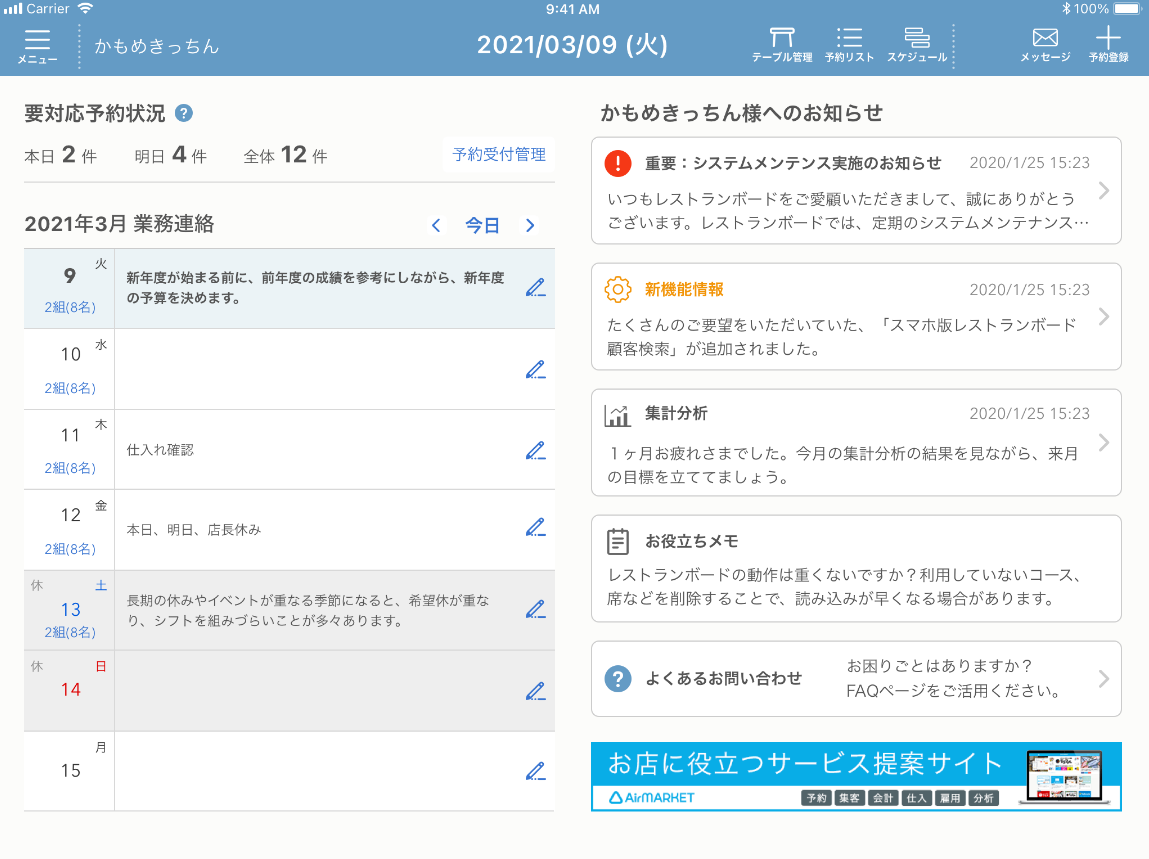Tap the Bluetooth status icon

point(1067,9)
